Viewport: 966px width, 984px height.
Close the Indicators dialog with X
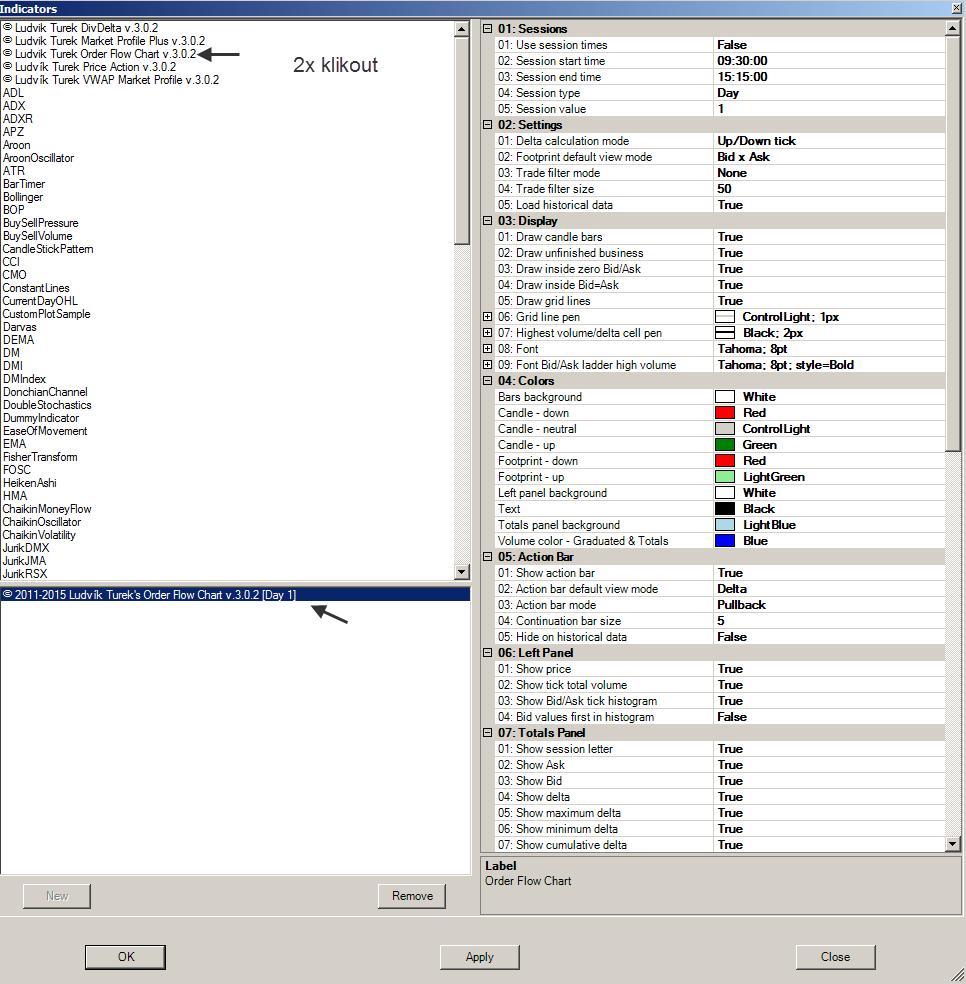click(x=958, y=8)
